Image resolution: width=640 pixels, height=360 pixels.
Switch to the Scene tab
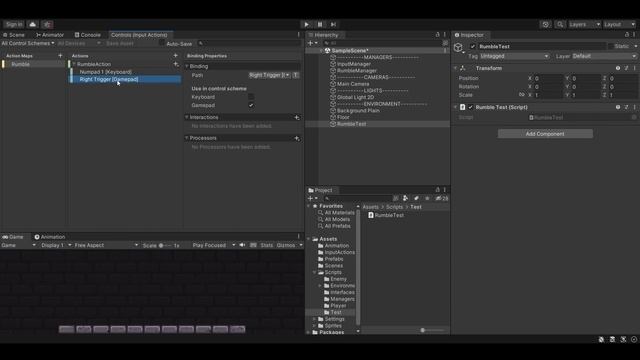[14, 35]
